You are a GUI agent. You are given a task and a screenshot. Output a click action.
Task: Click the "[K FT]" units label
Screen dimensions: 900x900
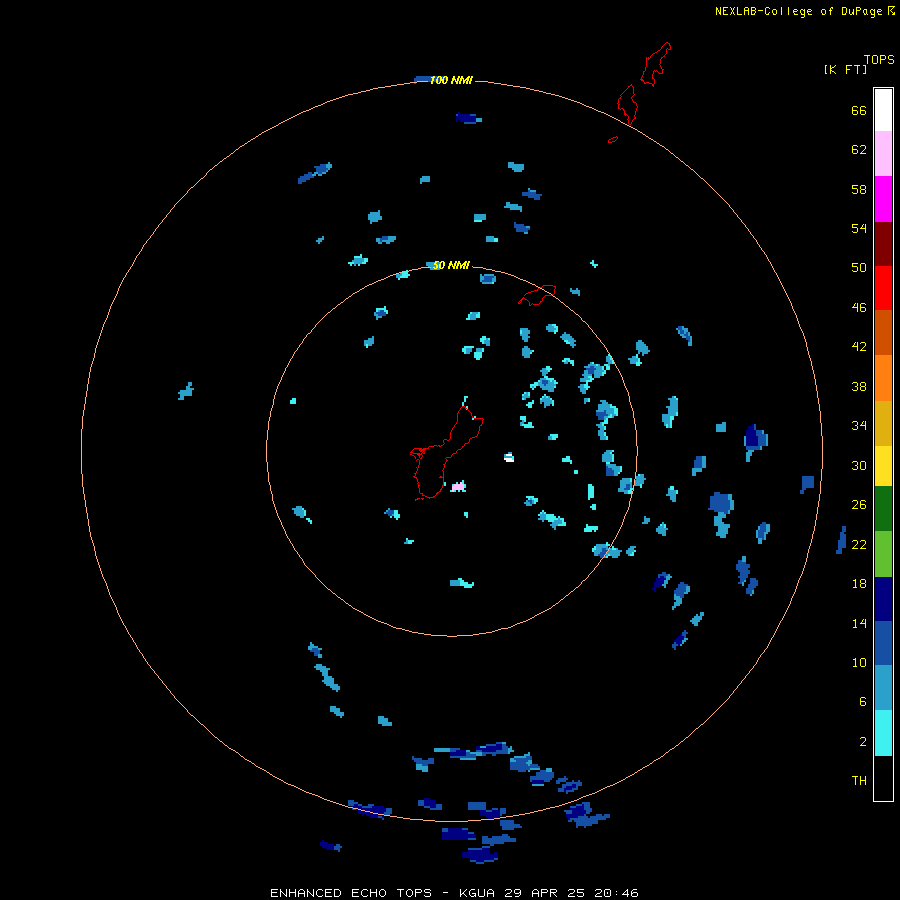(x=845, y=70)
